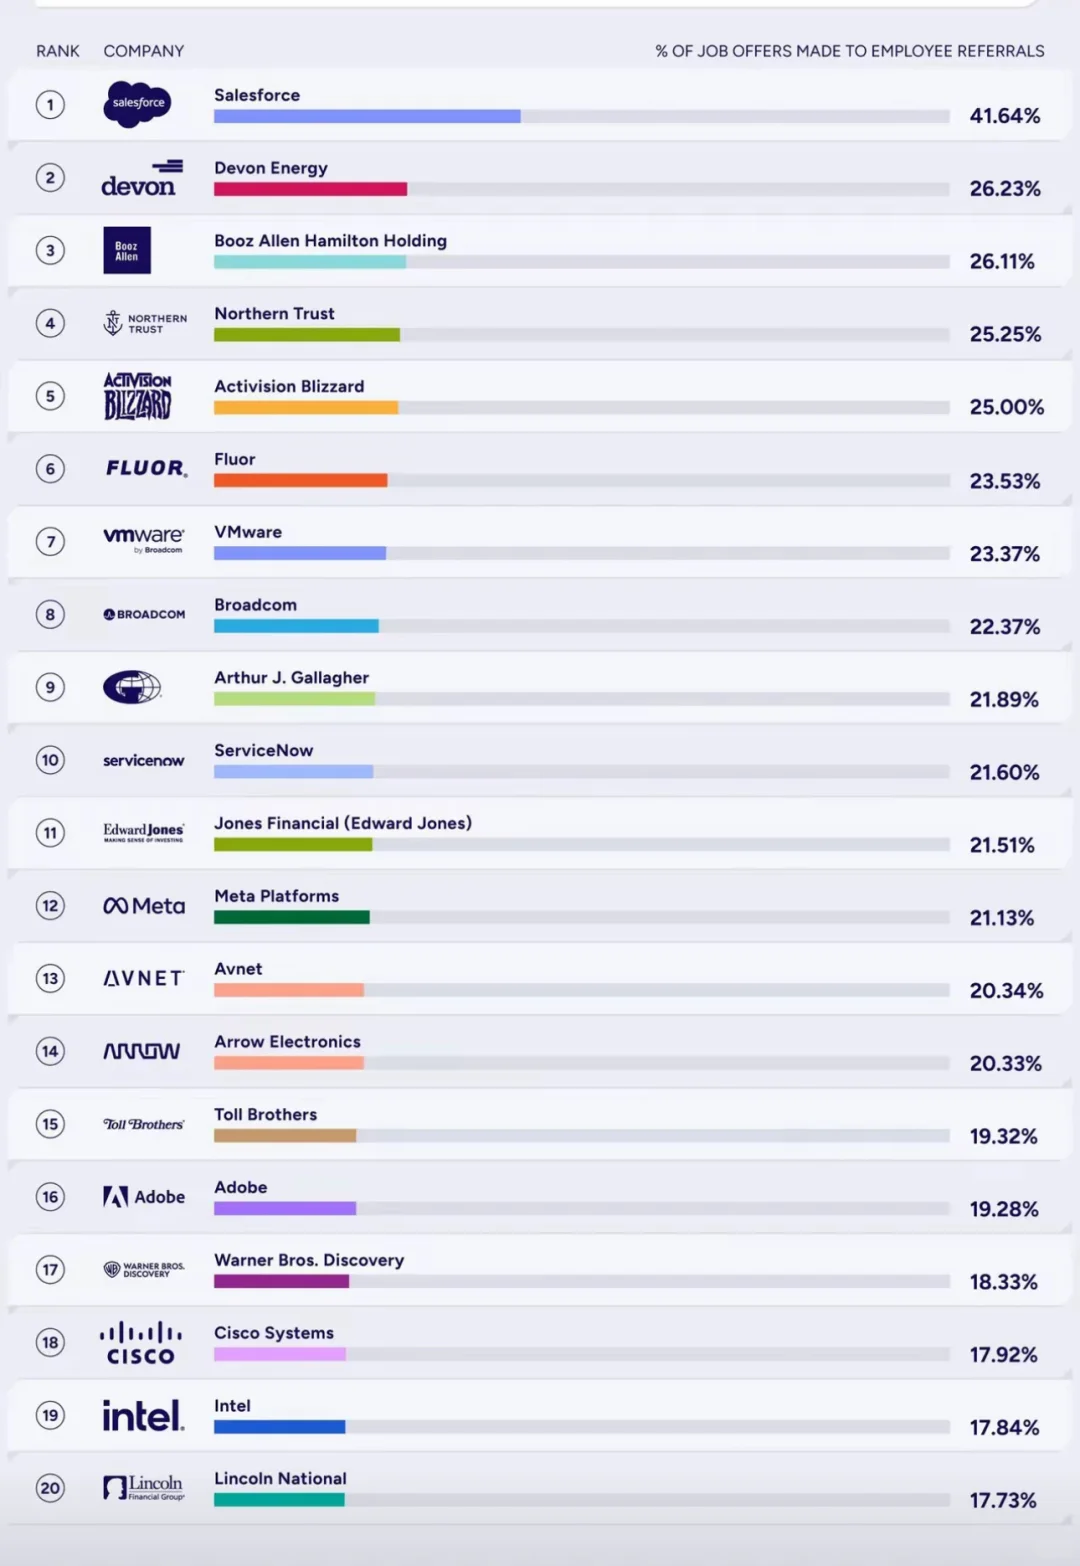Click the rank 10 circle badge
The width and height of the screenshot is (1080, 1566).
(x=50, y=760)
